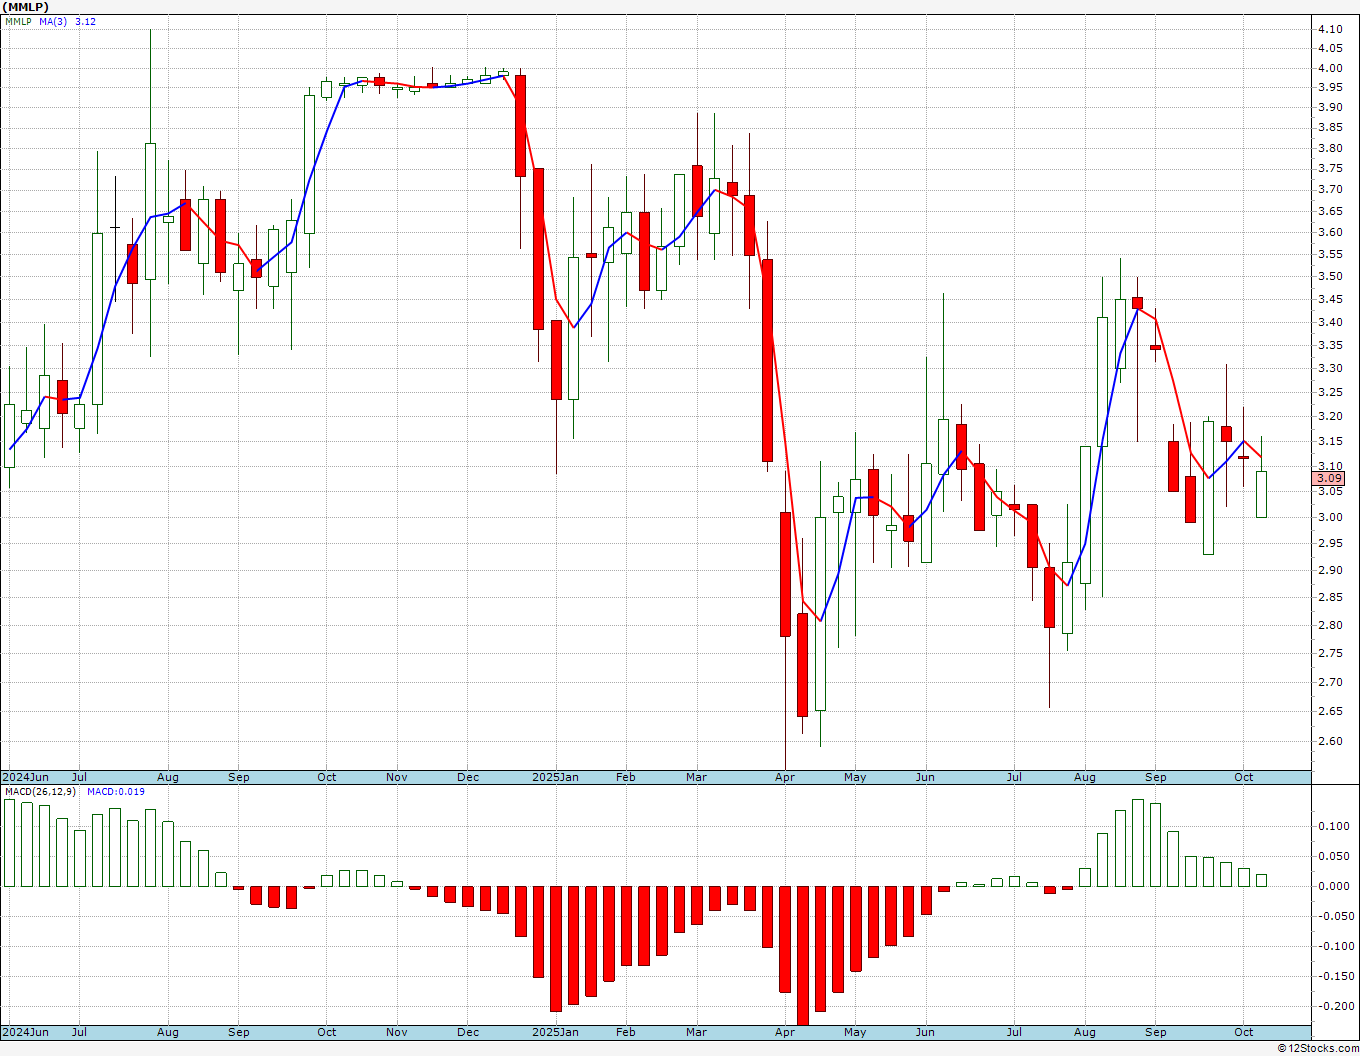The height and width of the screenshot is (1056, 1360).
Task: Click 2025Jan on the price chart date axis
Action: [x=555, y=777]
